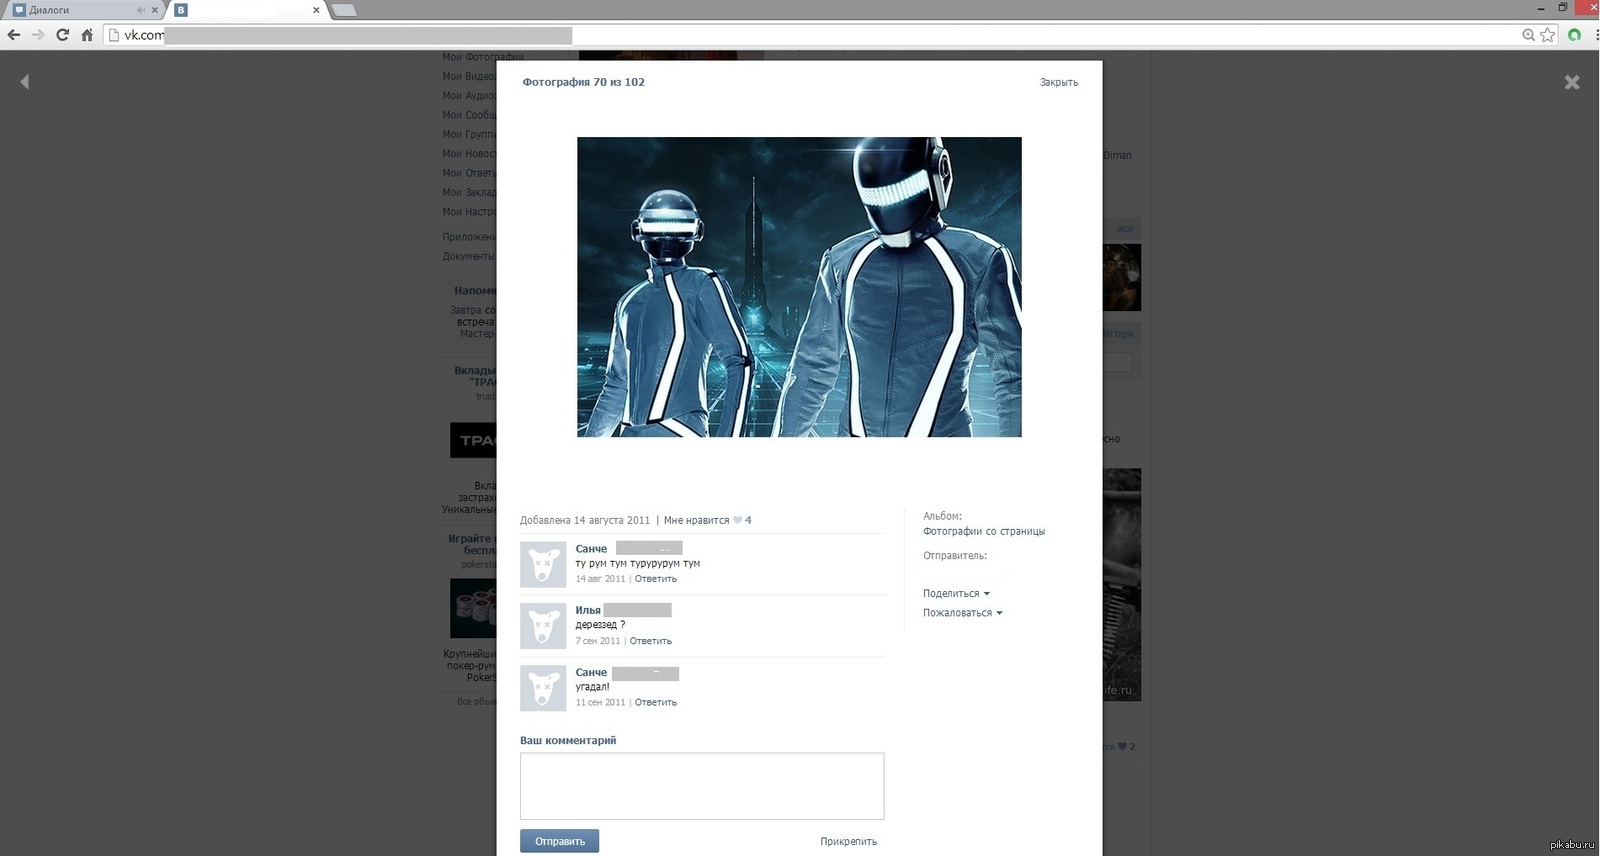Go to browser home page icon
Image resolution: width=1600 pixels, height=856 pixels.
87,35
